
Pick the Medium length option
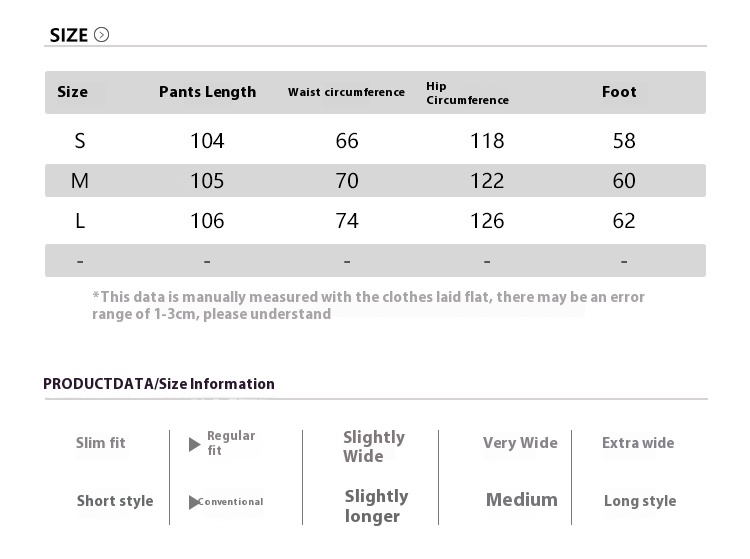click(x=522, y=500)
